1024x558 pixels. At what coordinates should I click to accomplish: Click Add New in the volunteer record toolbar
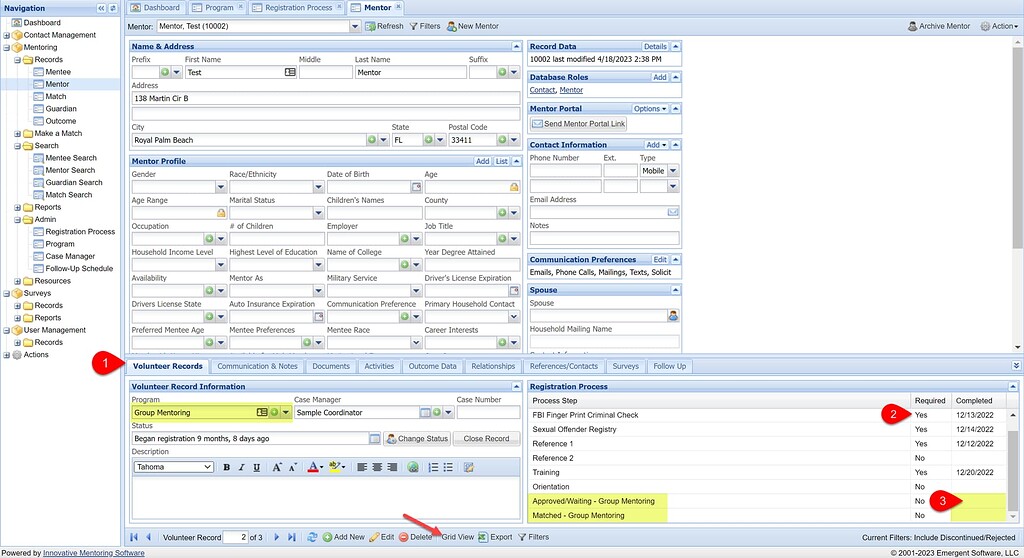click(328, 537)
